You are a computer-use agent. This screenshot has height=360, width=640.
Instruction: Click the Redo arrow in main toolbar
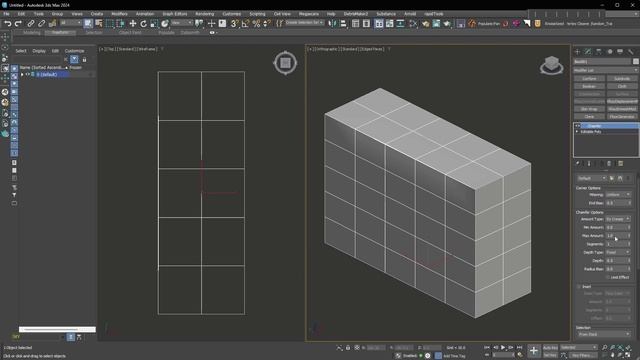click(x=18, y=24)
